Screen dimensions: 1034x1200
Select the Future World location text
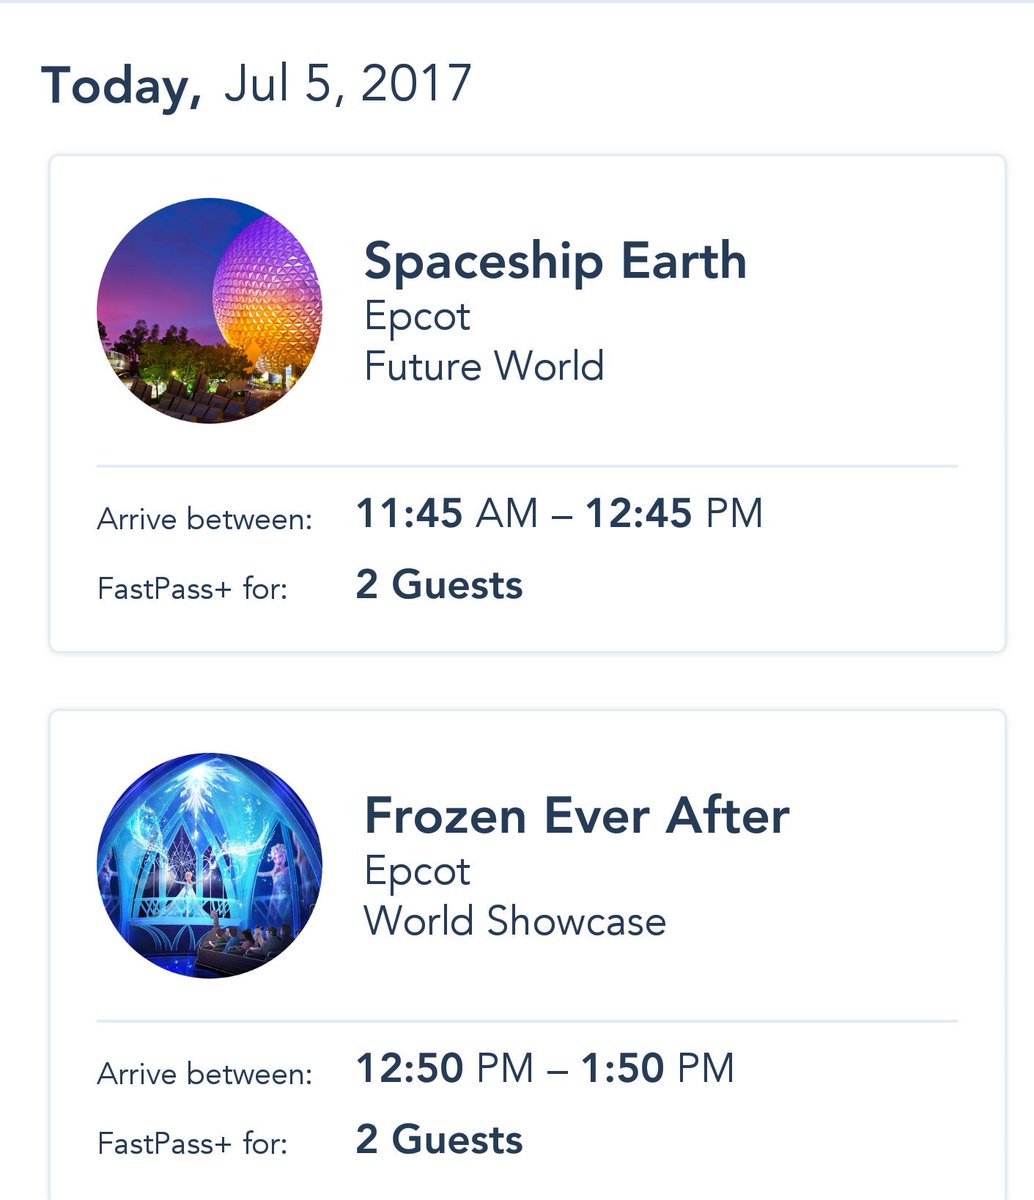[x=484, y=366]
